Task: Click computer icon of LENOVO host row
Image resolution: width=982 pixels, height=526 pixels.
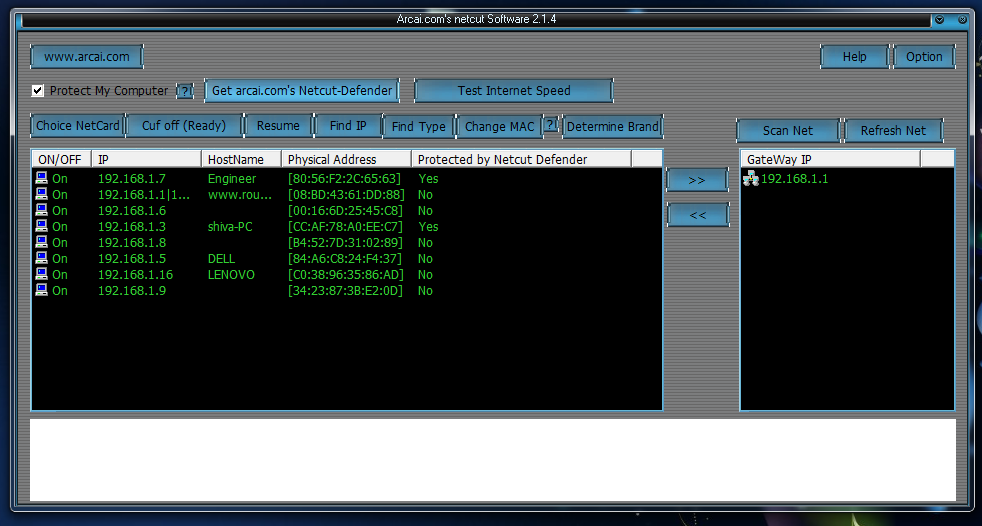Action: pos(41,274)
